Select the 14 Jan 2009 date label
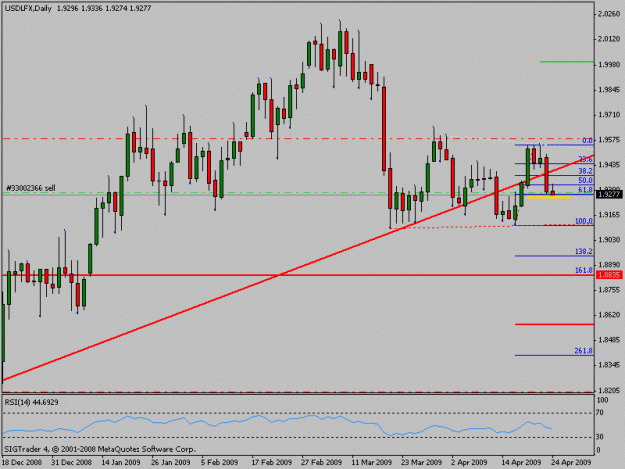The image size is (625, 469). [x=121, y=463]
